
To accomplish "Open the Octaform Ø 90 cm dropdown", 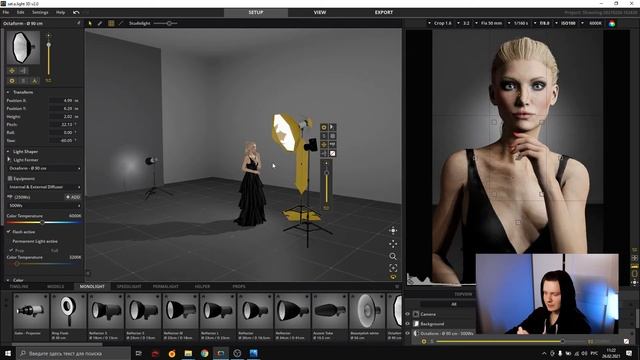I will [x=44, y=168].
